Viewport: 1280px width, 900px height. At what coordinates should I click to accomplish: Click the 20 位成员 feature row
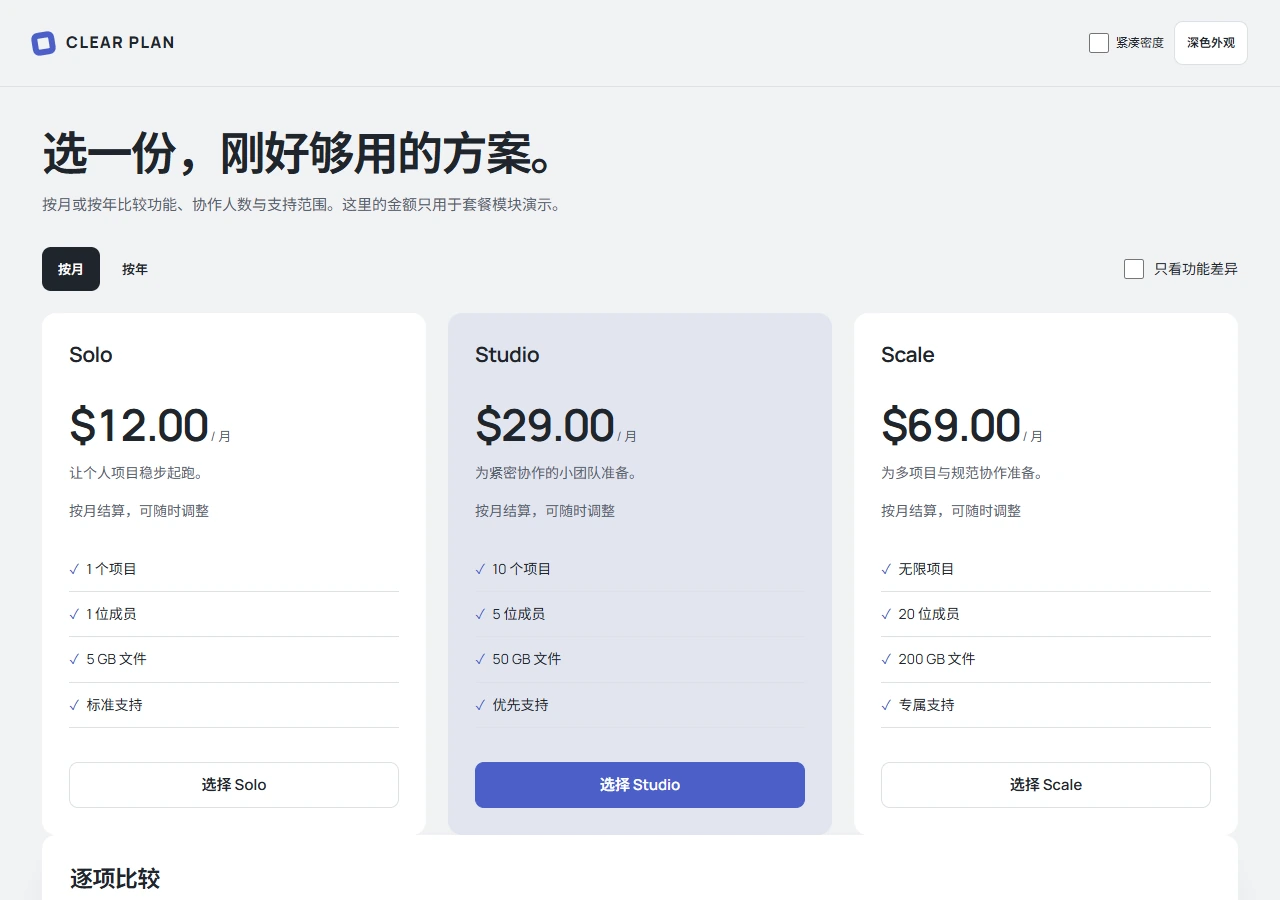tap(1046, 614)
